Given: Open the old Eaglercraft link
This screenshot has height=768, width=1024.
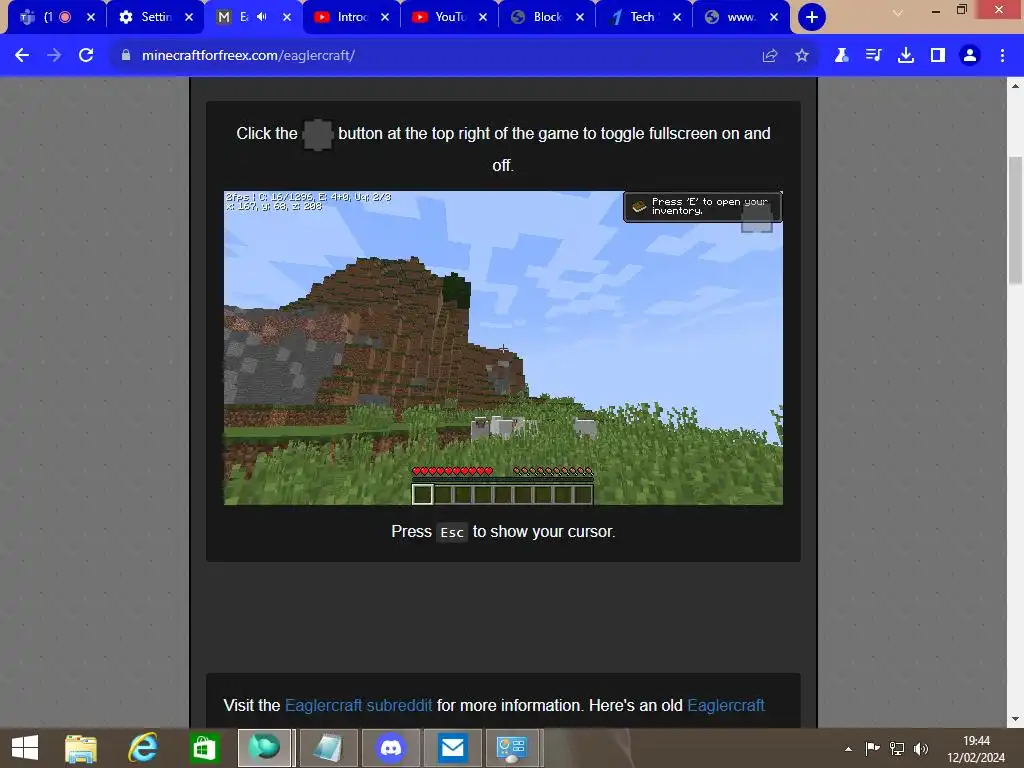Looking at the screenshot, I should (726, 705).
